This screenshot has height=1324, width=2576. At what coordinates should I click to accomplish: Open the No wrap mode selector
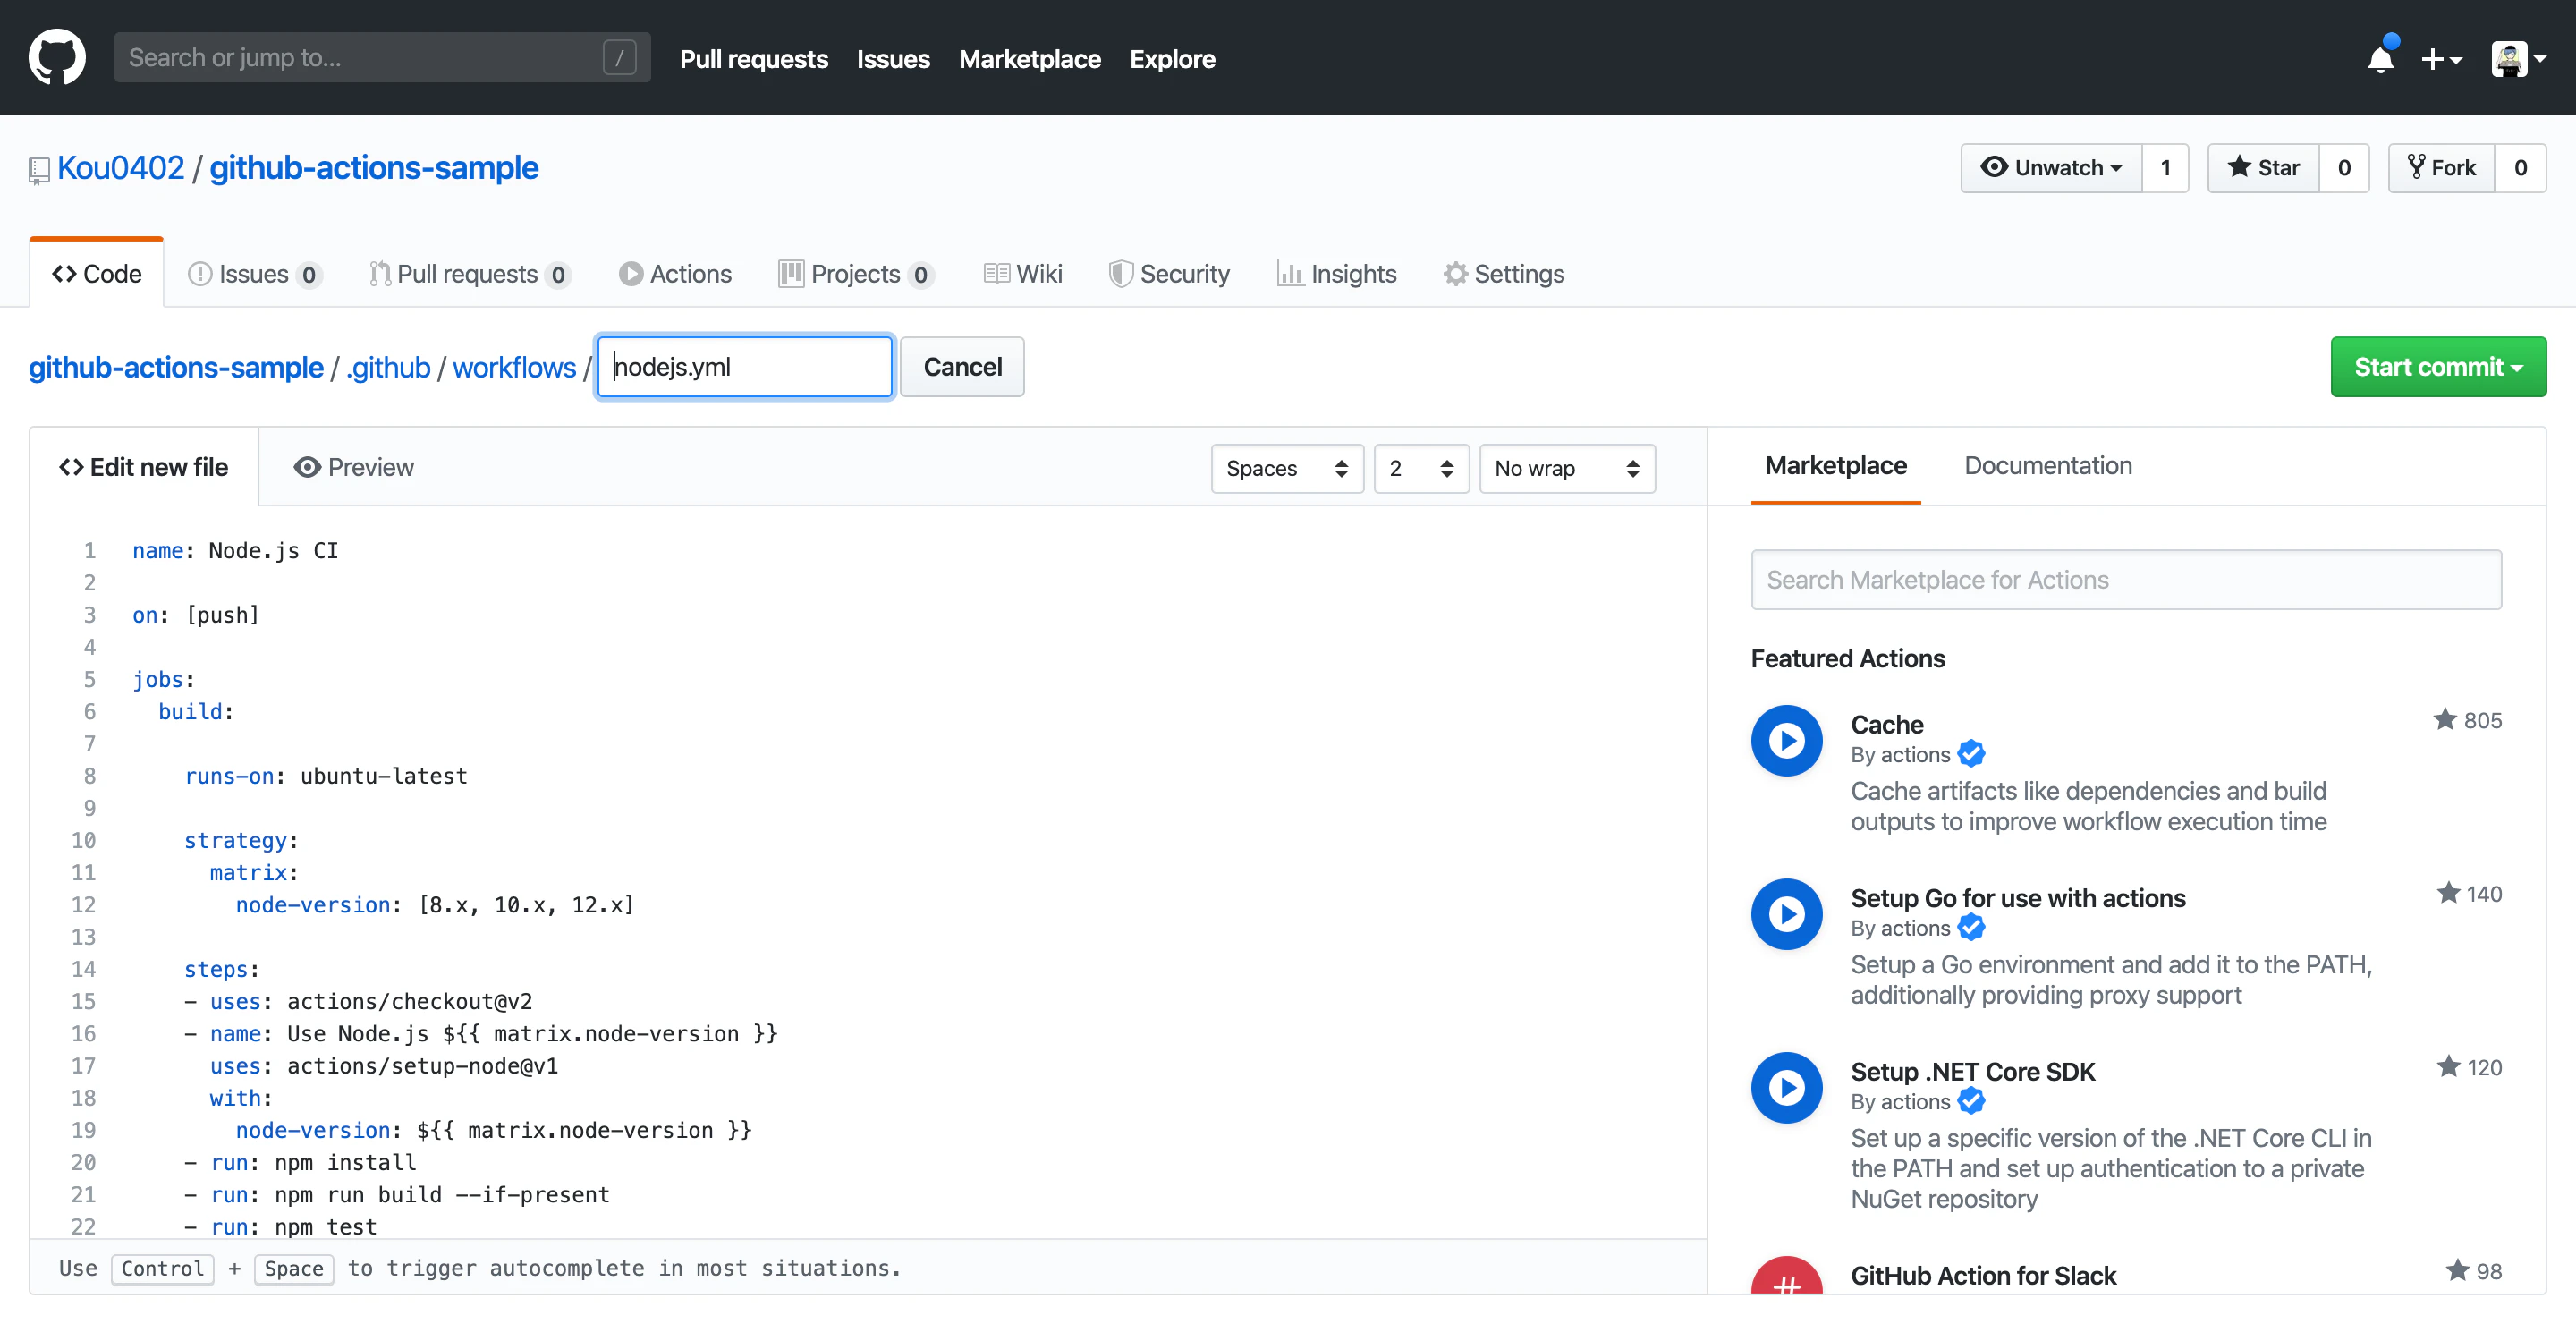[1567, 469]
